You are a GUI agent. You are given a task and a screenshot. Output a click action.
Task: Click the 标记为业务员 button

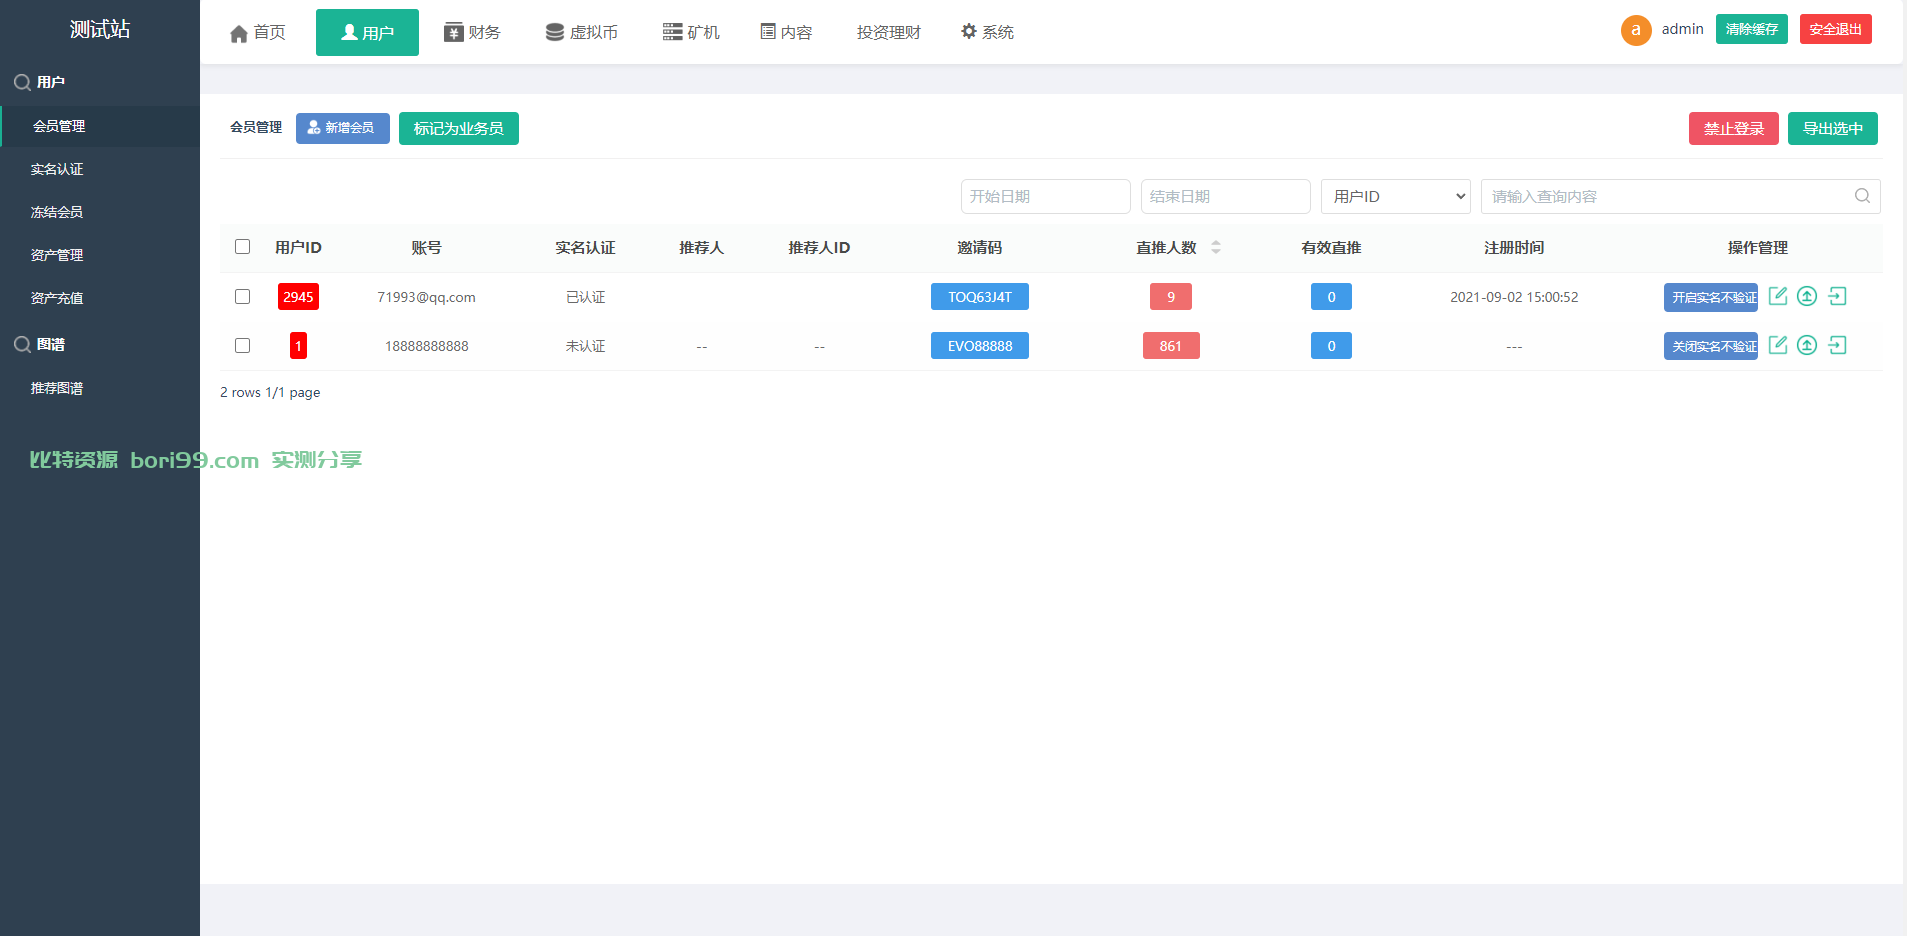click(459, 128)
